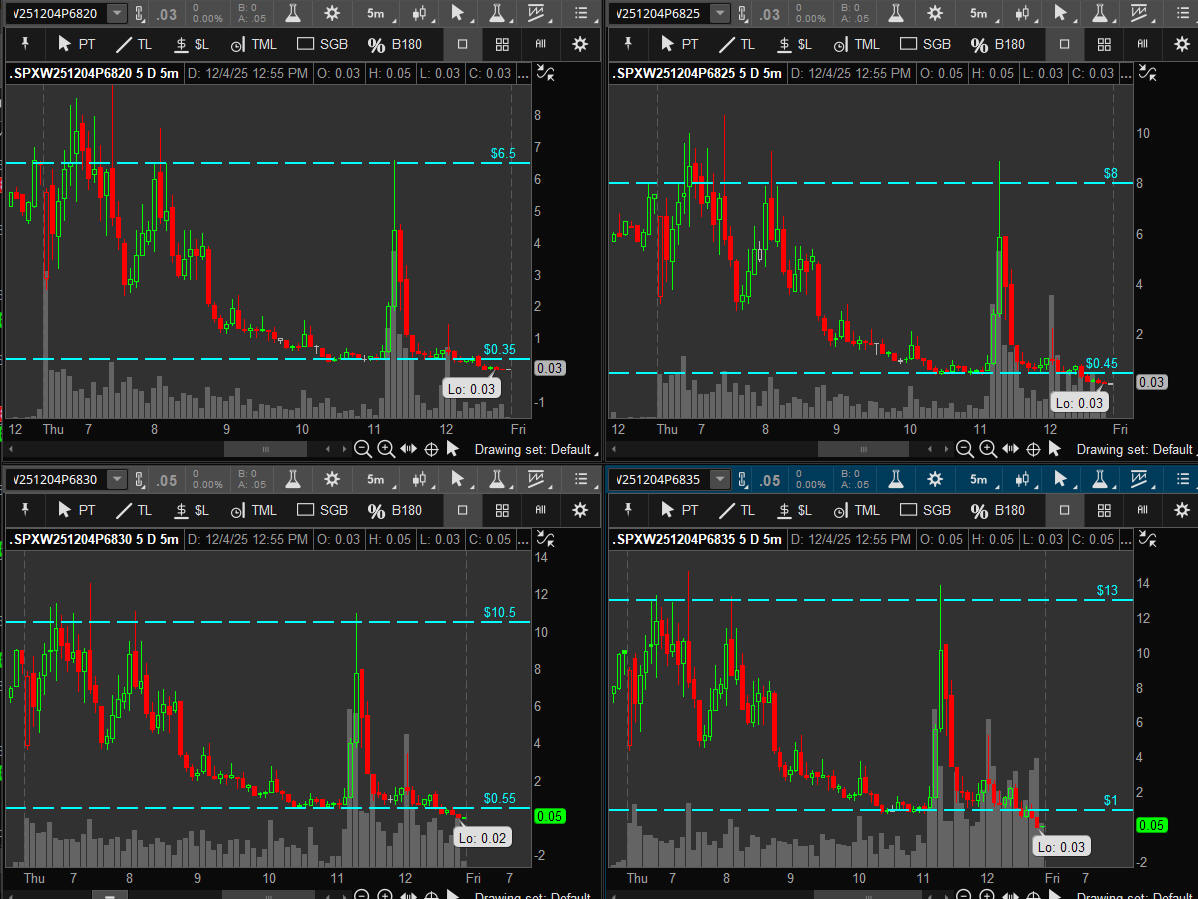The width and height of the screenshot is (1198, 899).
Task: Click the 251204P6830 symbol input field
Action: (x=54, y=479)
